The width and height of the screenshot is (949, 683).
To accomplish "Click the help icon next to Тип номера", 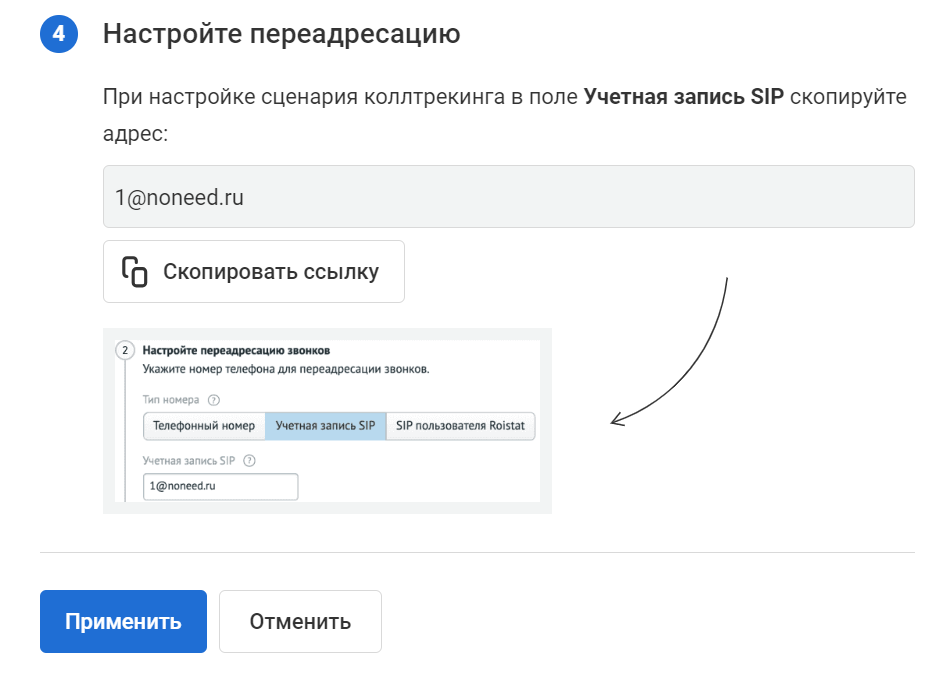I will click(x=214, y=400).
